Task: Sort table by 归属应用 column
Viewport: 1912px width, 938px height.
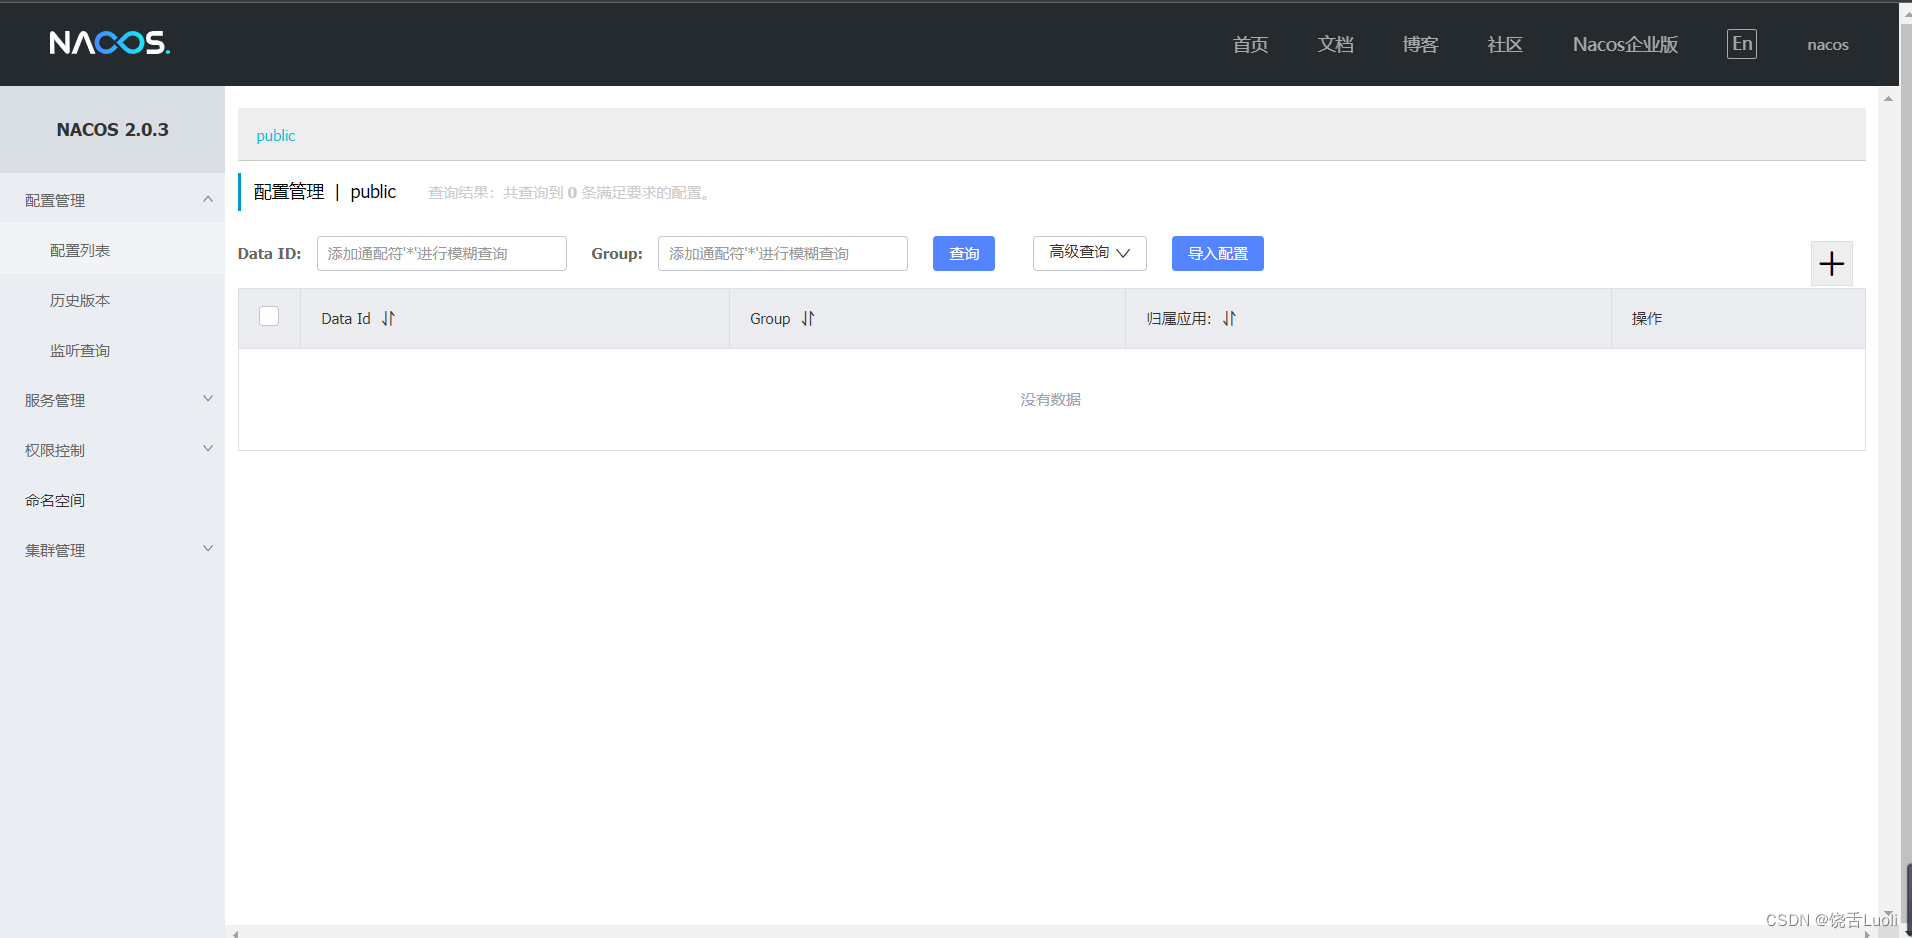Action: point(1229,318)
